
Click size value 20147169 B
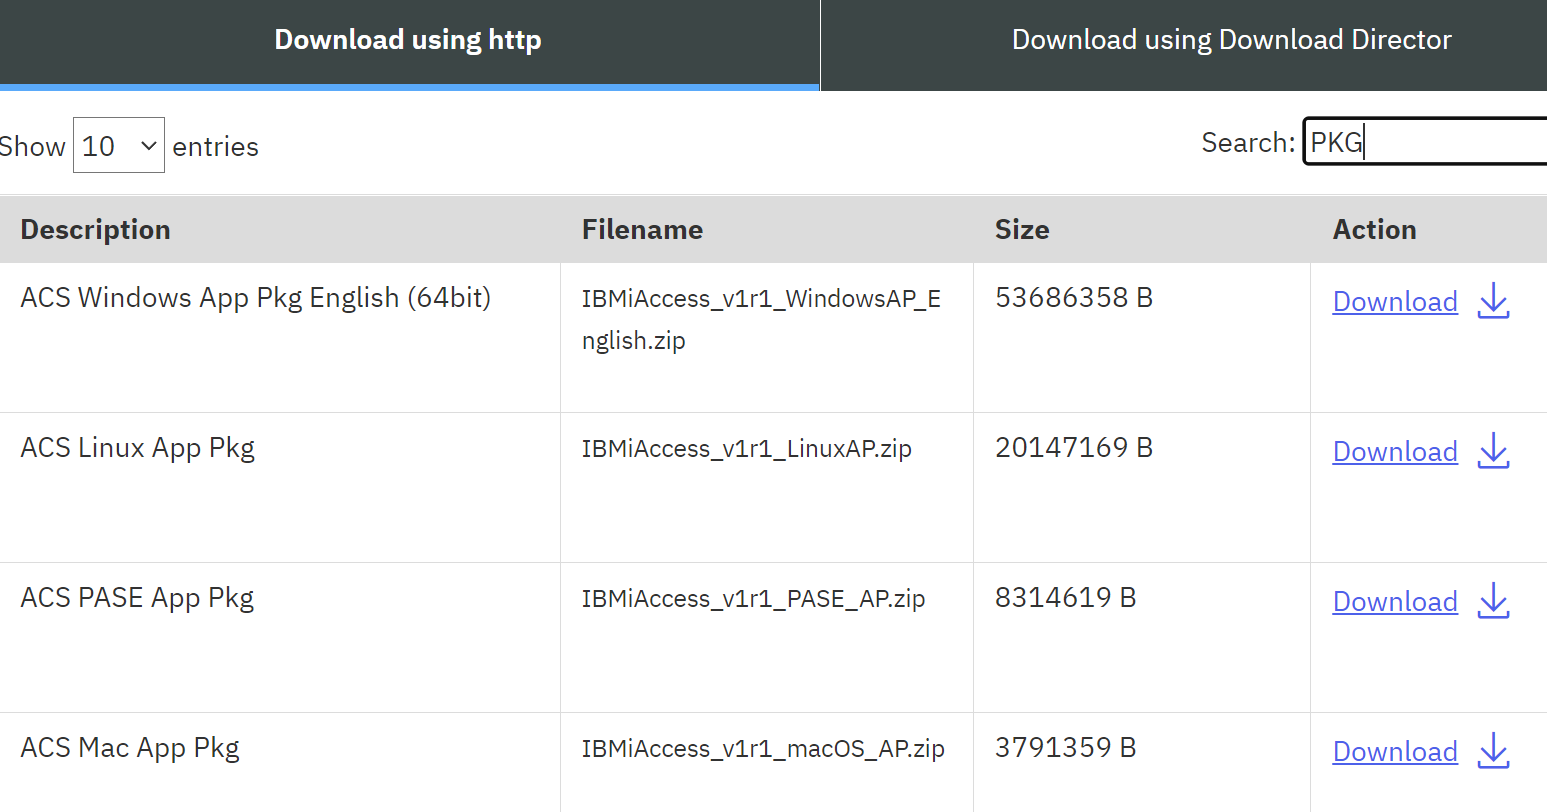pos(1074,447)
